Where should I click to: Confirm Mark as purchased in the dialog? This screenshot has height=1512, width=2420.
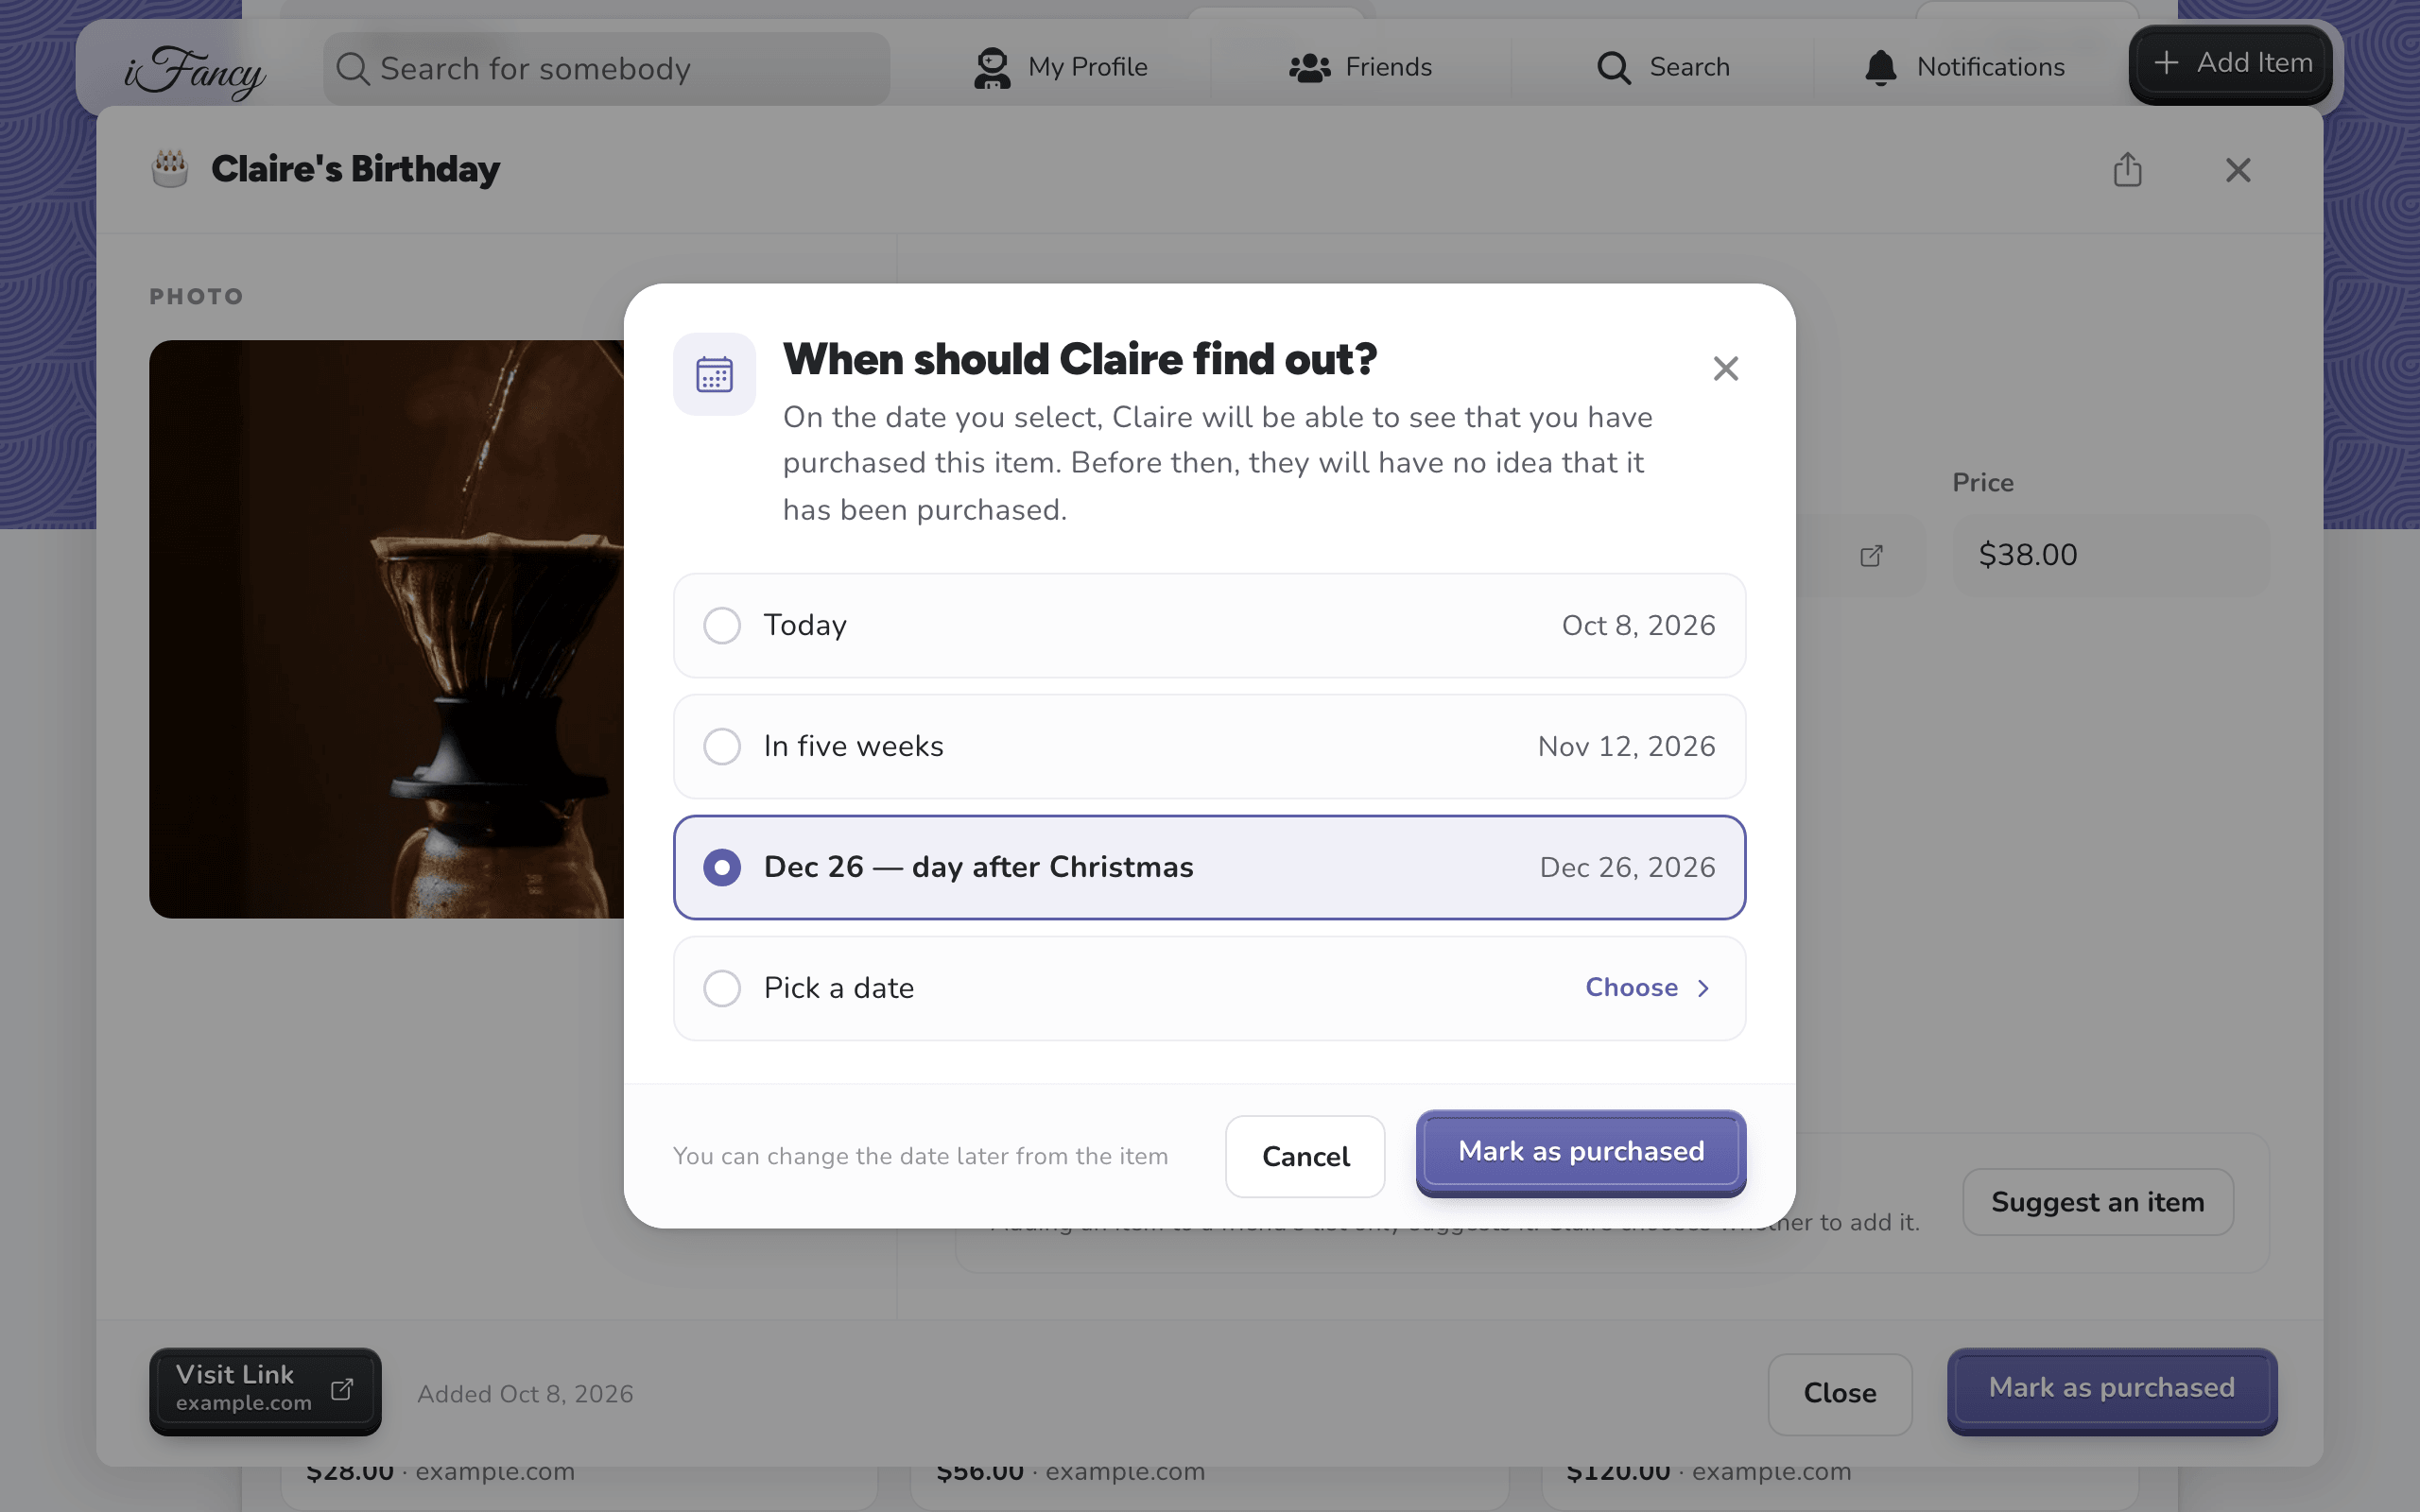tap(1581, 1152)
